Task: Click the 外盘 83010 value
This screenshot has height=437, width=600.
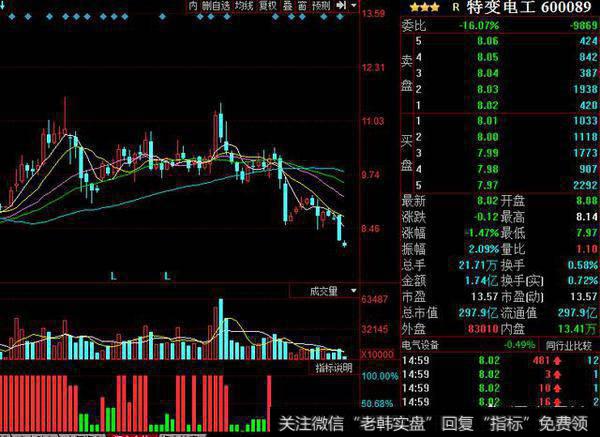Action: pyautogui.click(x=483, y=329)
